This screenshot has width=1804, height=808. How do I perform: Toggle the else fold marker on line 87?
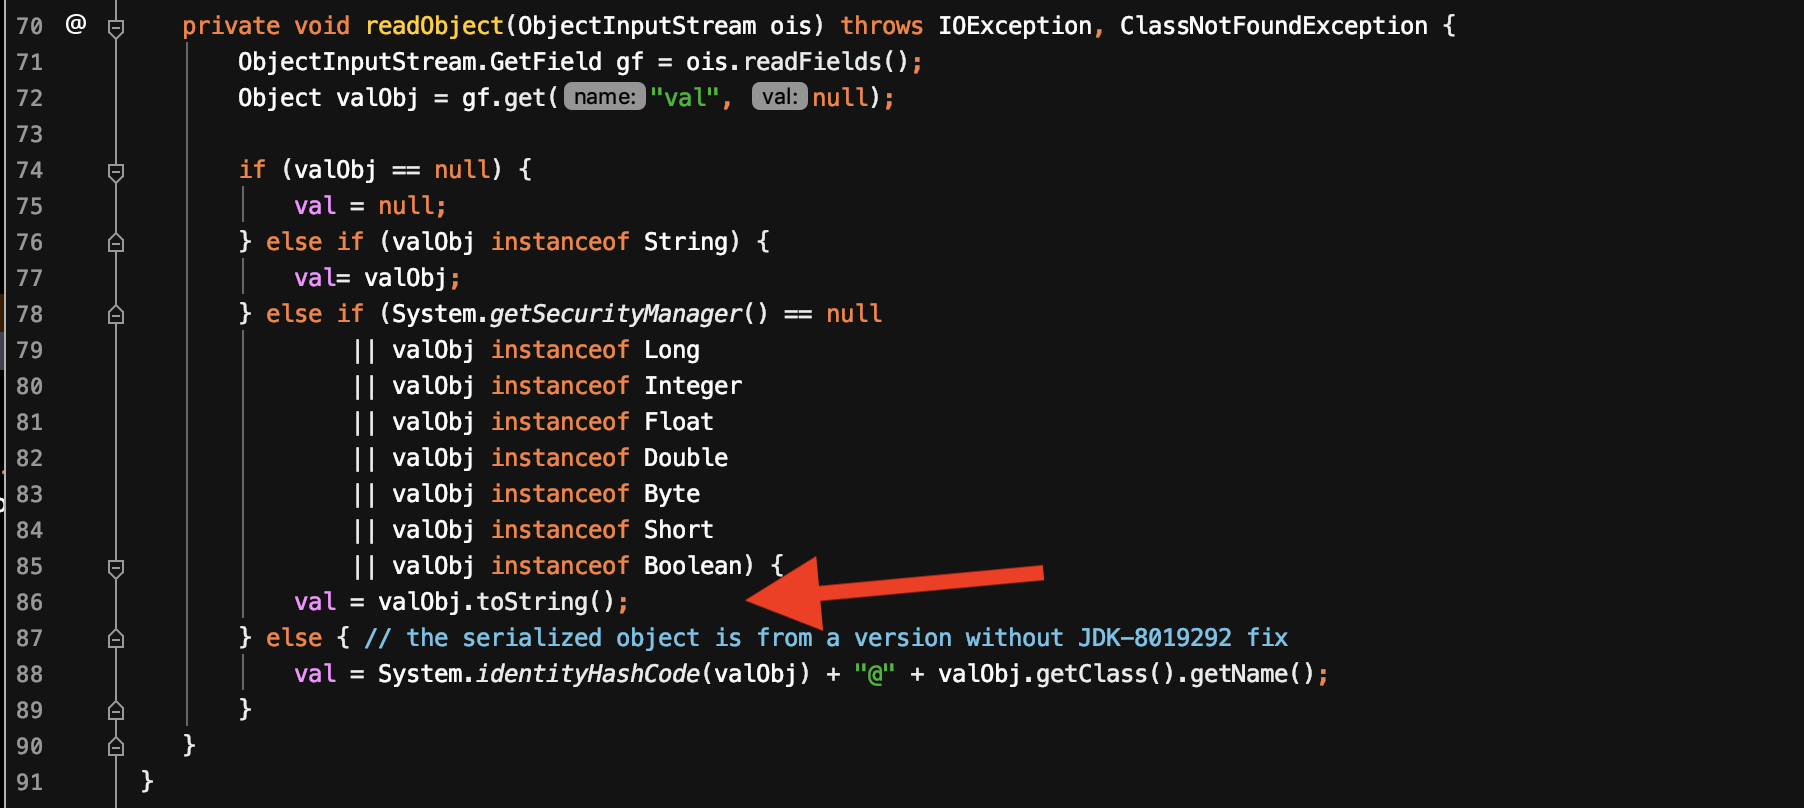[116, 639]
